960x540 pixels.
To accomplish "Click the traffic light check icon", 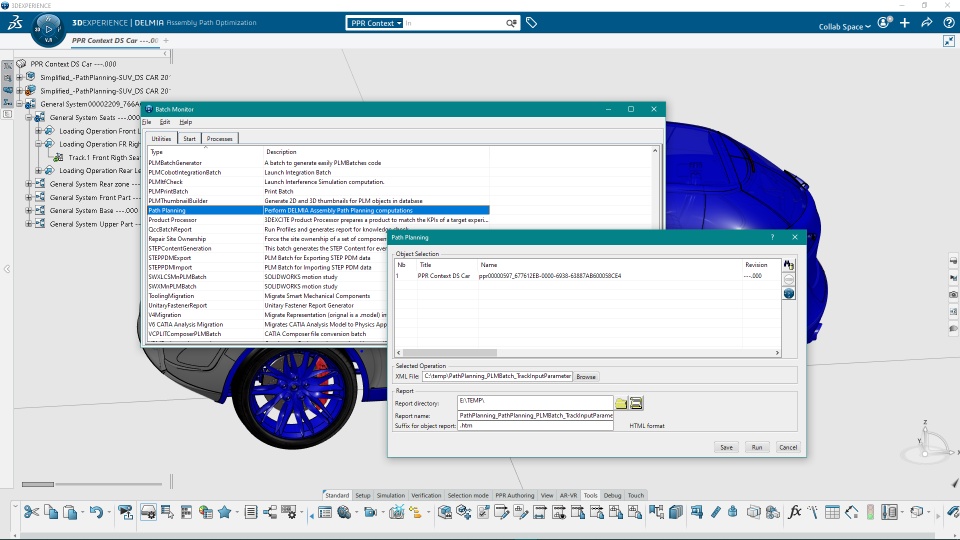I will [870, 512].
